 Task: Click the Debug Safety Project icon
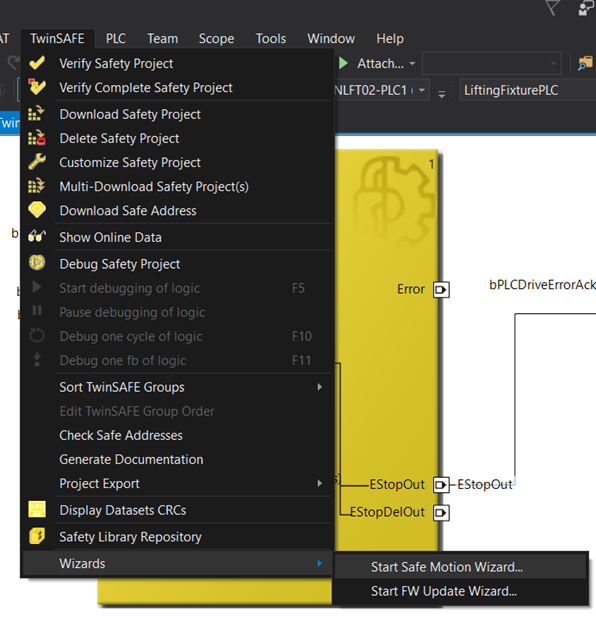pos(37,263)
